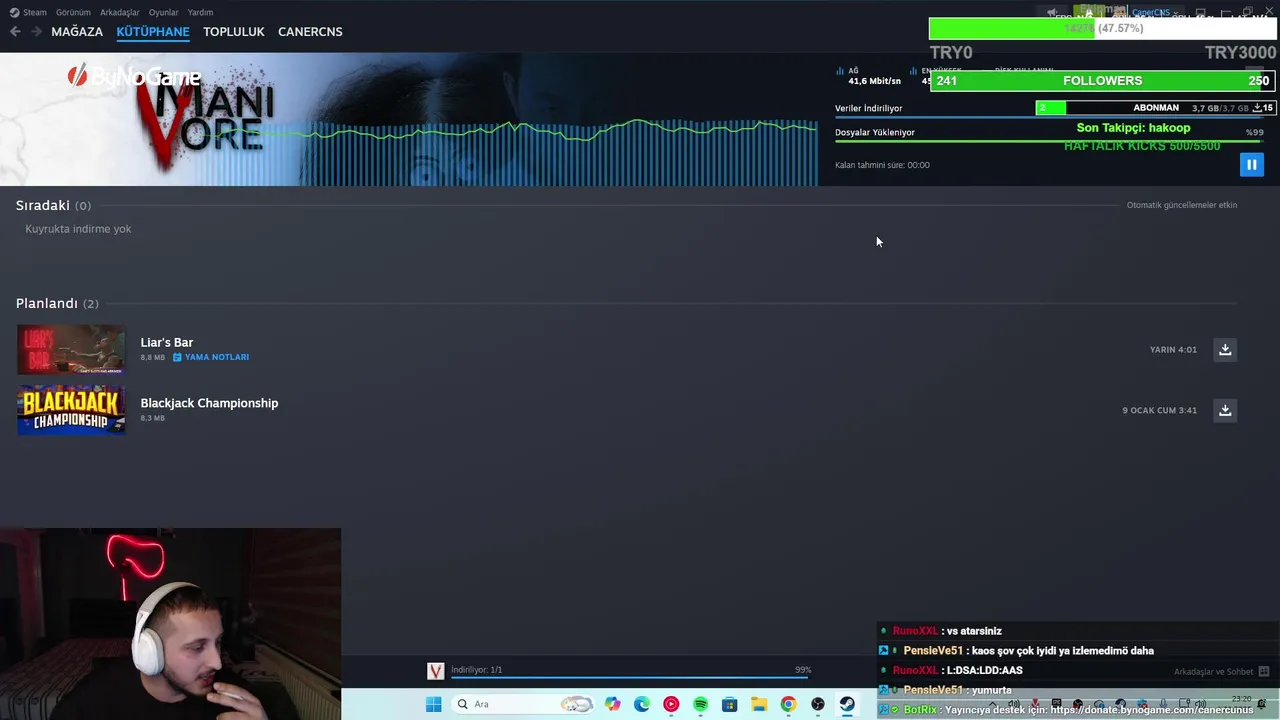Click the Sıradaki (0) queue heading

[53, 205]
